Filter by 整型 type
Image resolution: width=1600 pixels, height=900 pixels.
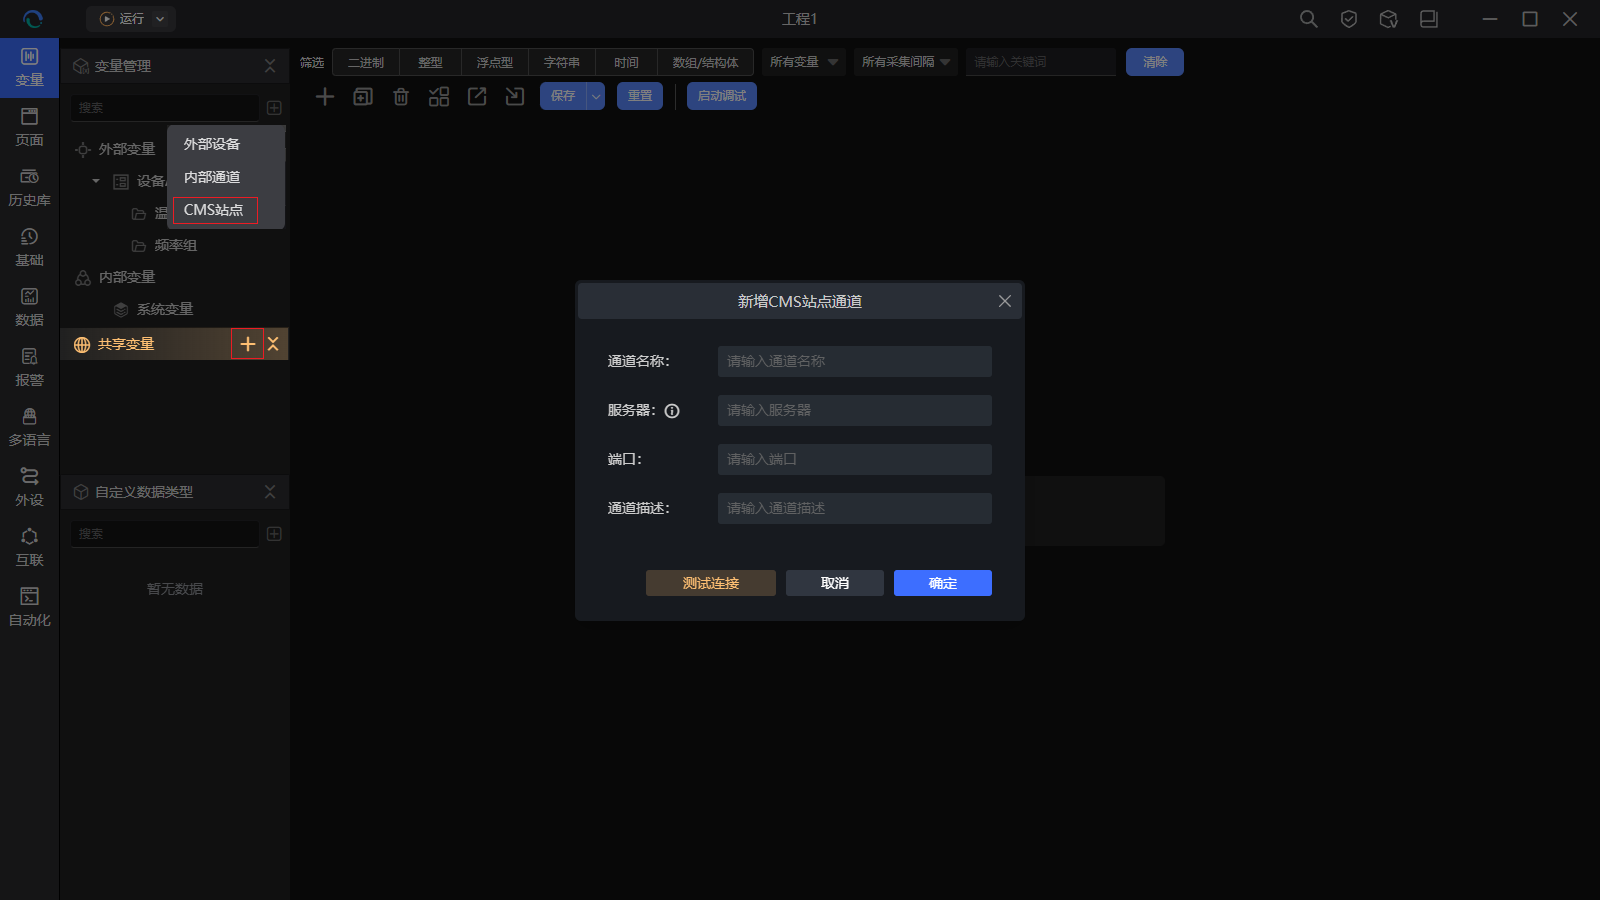(430, 62)
